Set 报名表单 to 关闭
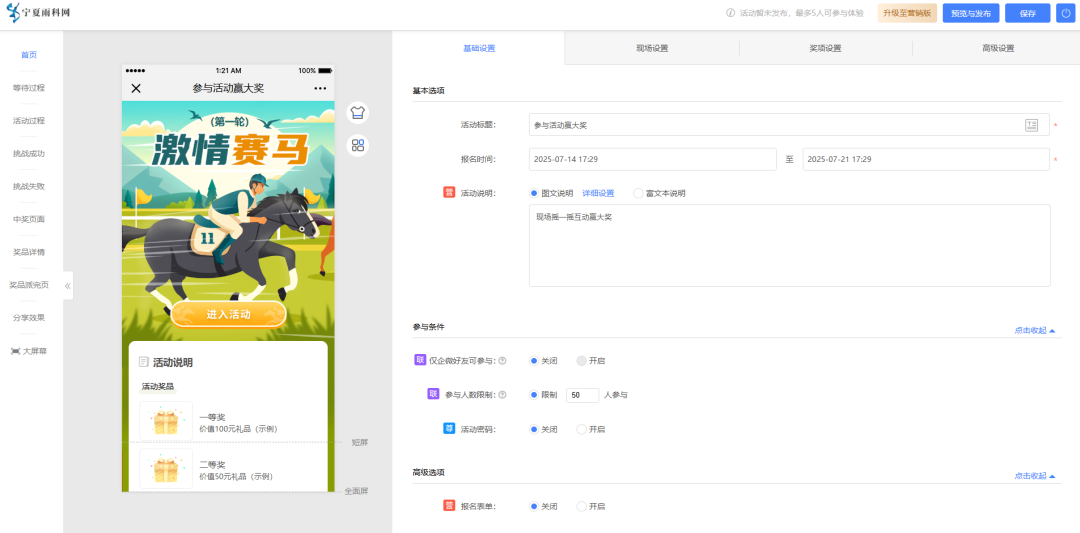 pyautogui.click(x=534, y=507)
